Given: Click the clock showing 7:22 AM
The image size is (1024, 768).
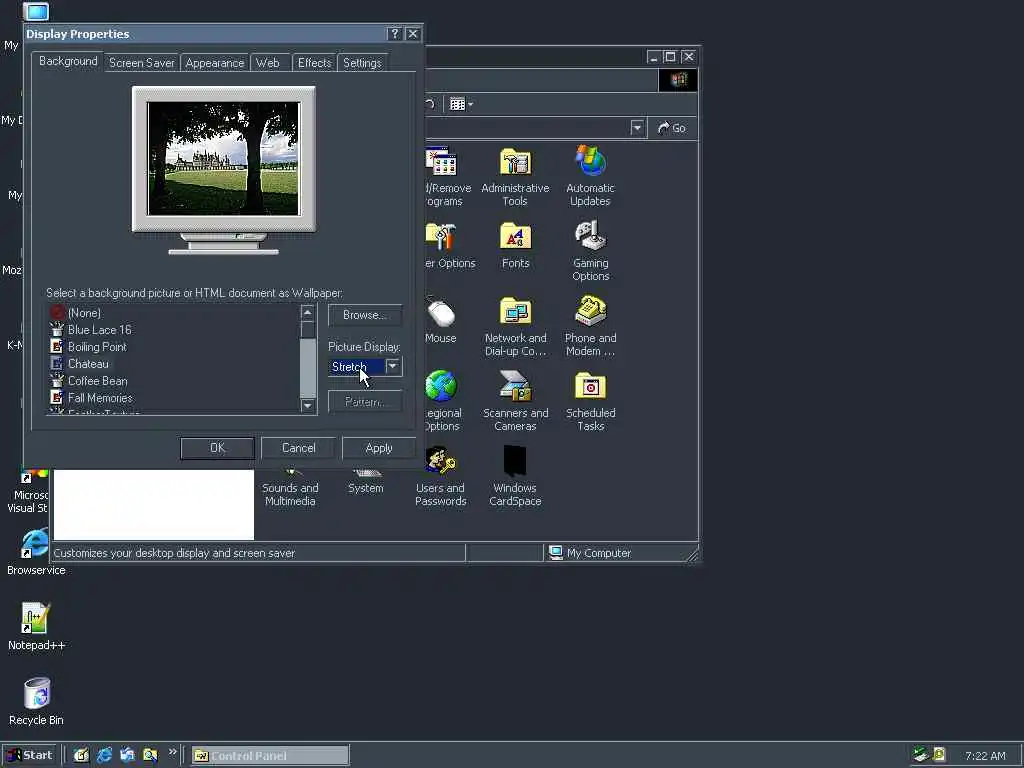Looking at the screenshot, I should click(985, 756).
